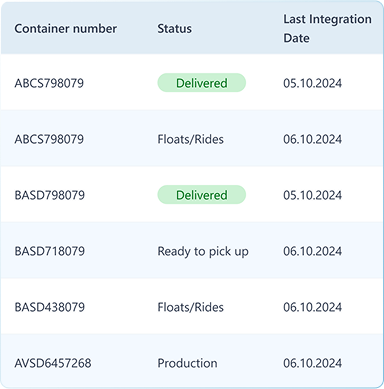Click the Delivered badge in the BASD798079 row

click(x=202, y=195)
